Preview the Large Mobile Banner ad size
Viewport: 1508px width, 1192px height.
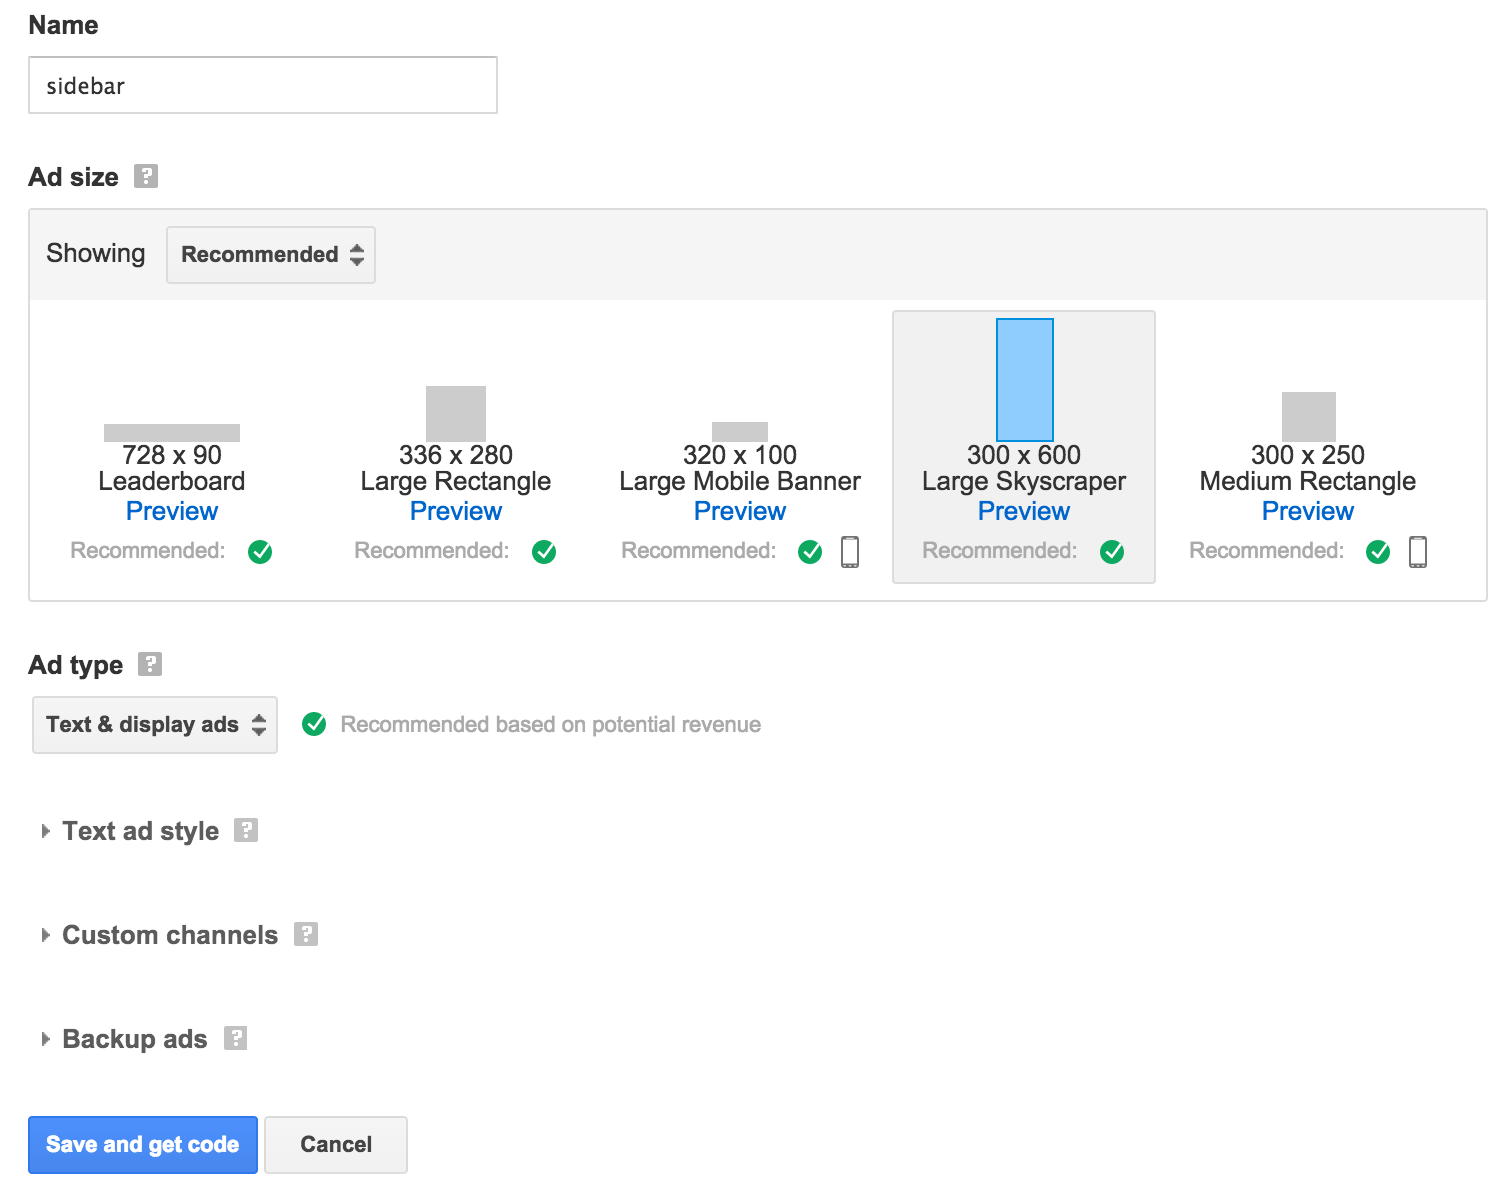(x=740, y=511)
